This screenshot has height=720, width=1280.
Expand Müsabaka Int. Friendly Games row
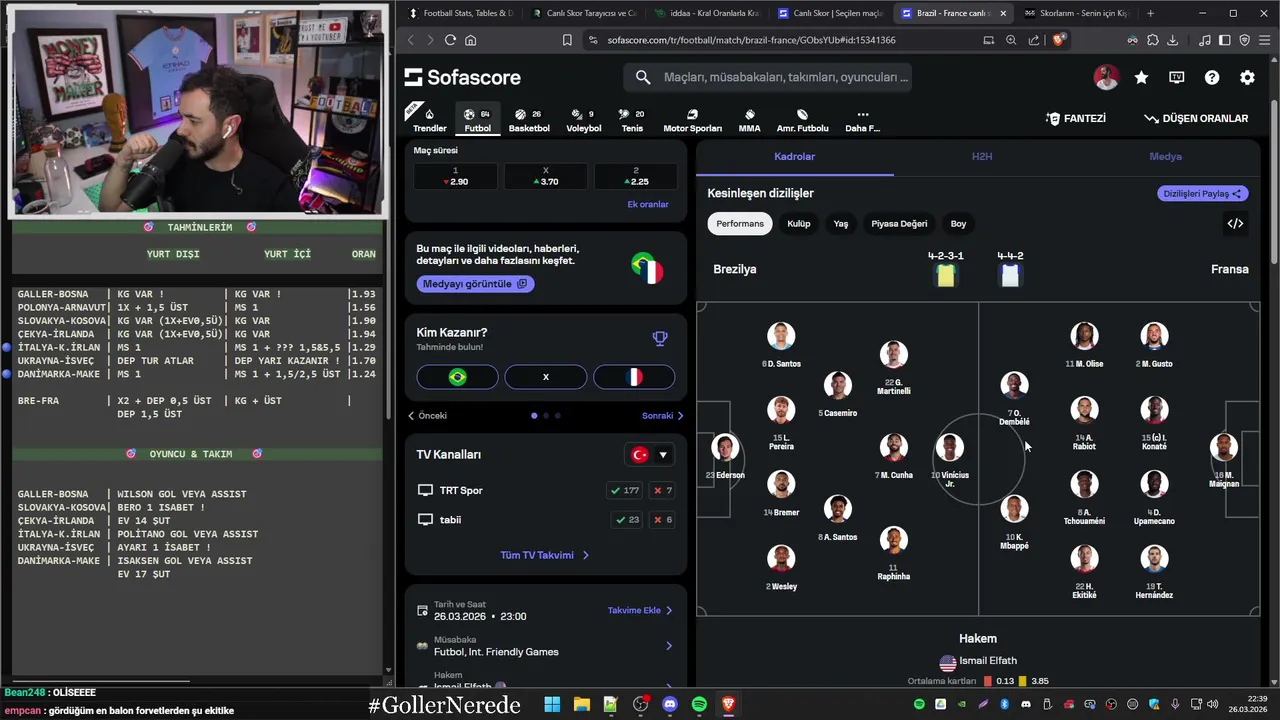point(546,646)
